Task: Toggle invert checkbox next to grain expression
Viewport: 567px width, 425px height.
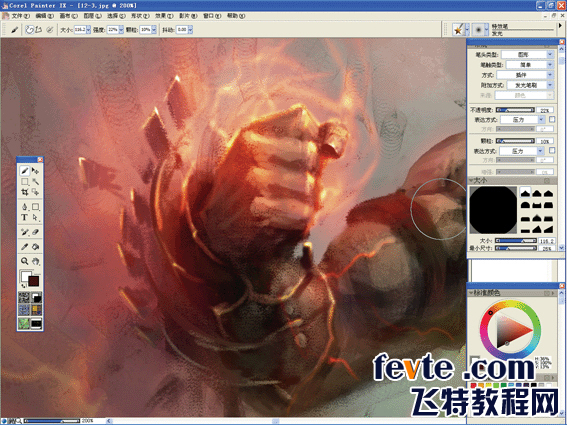Action: (x=552, y=150)
